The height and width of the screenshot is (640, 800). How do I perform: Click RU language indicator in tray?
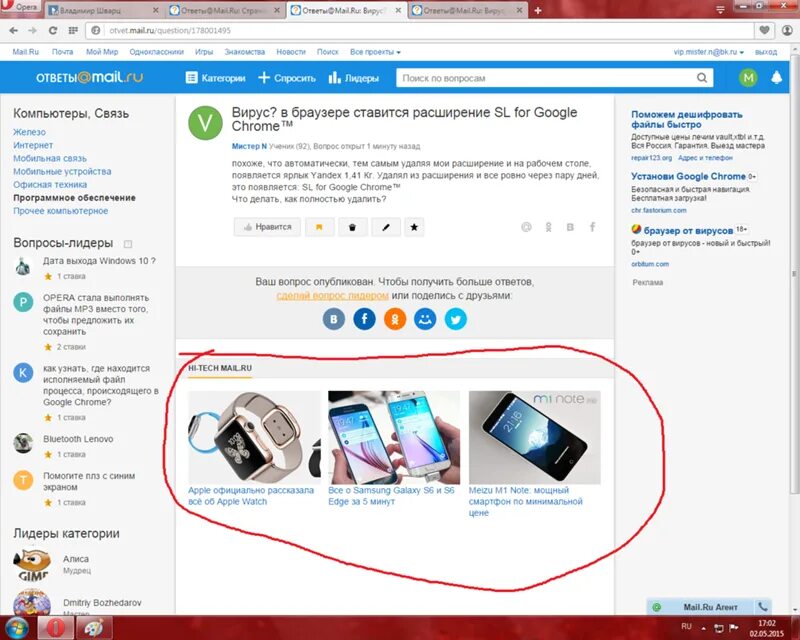click(x=686, y=626)
